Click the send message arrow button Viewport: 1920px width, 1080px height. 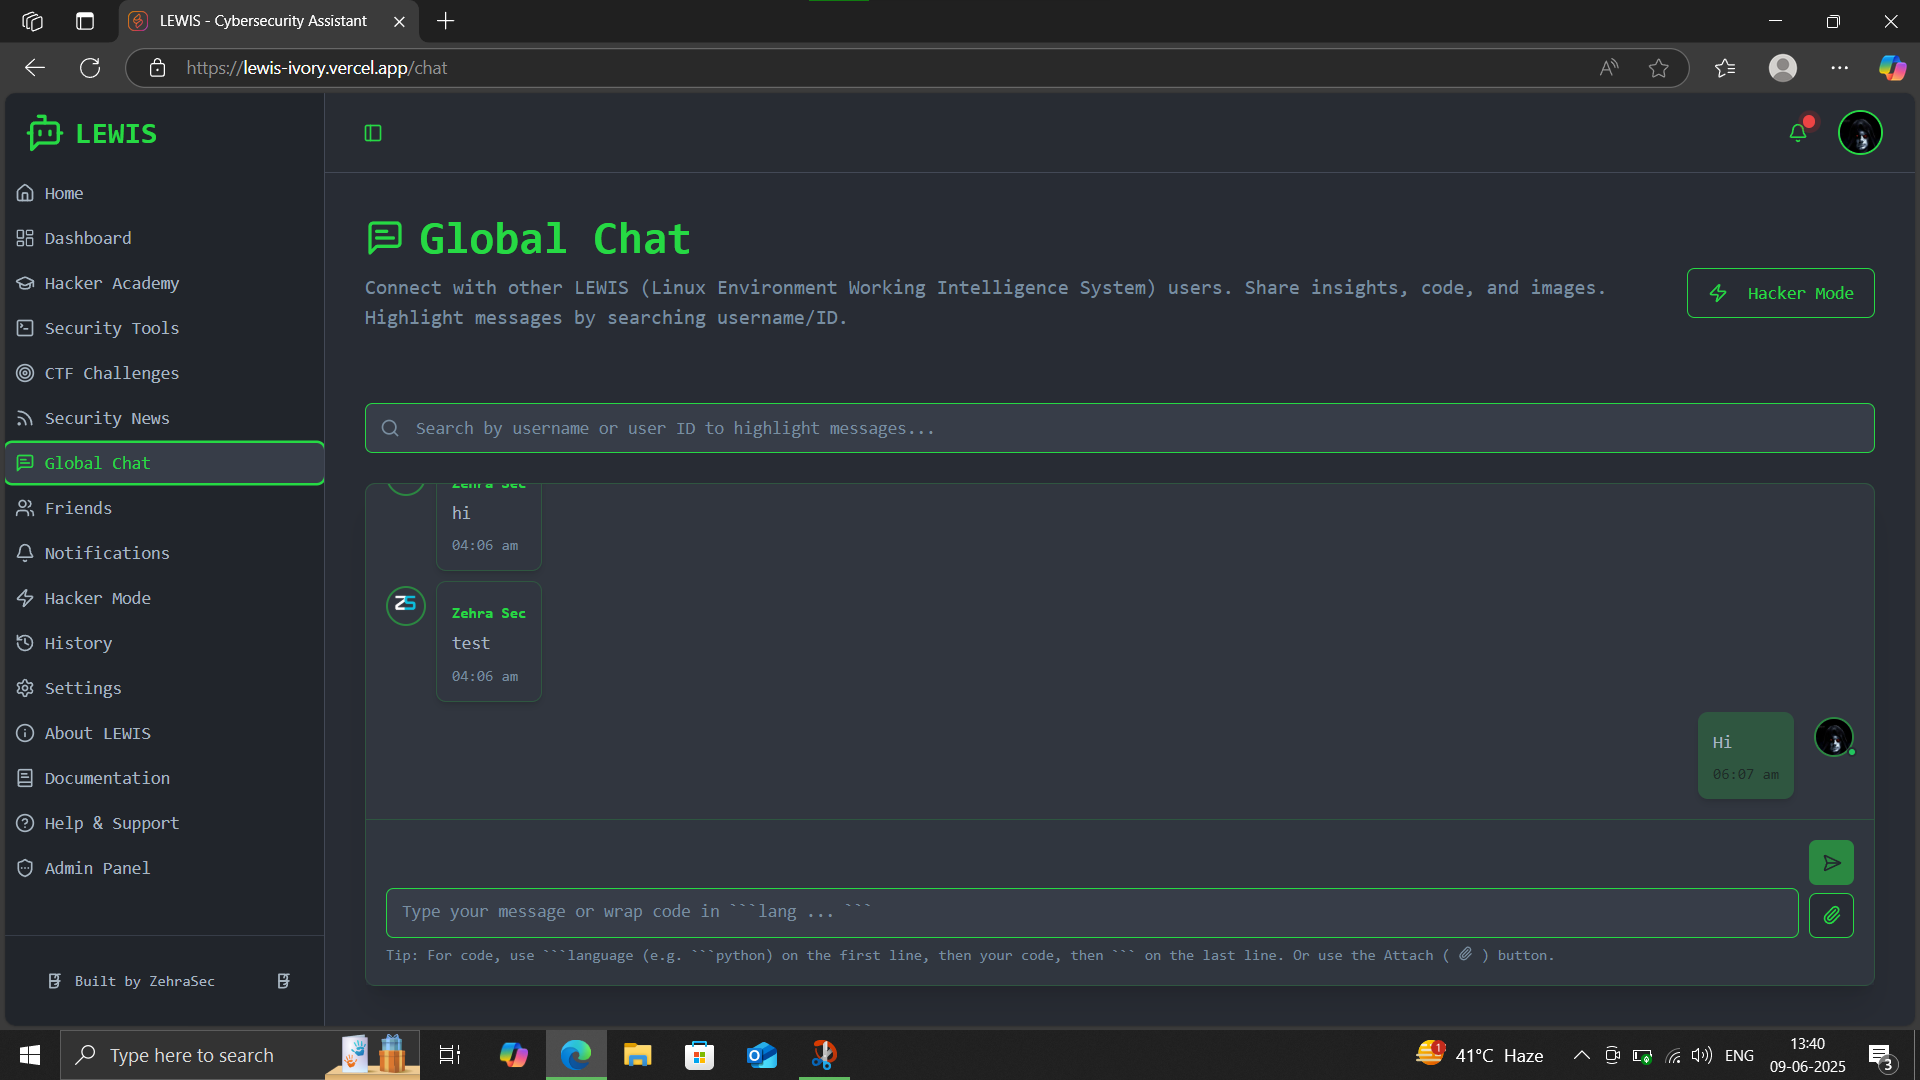pos(1831,863)
